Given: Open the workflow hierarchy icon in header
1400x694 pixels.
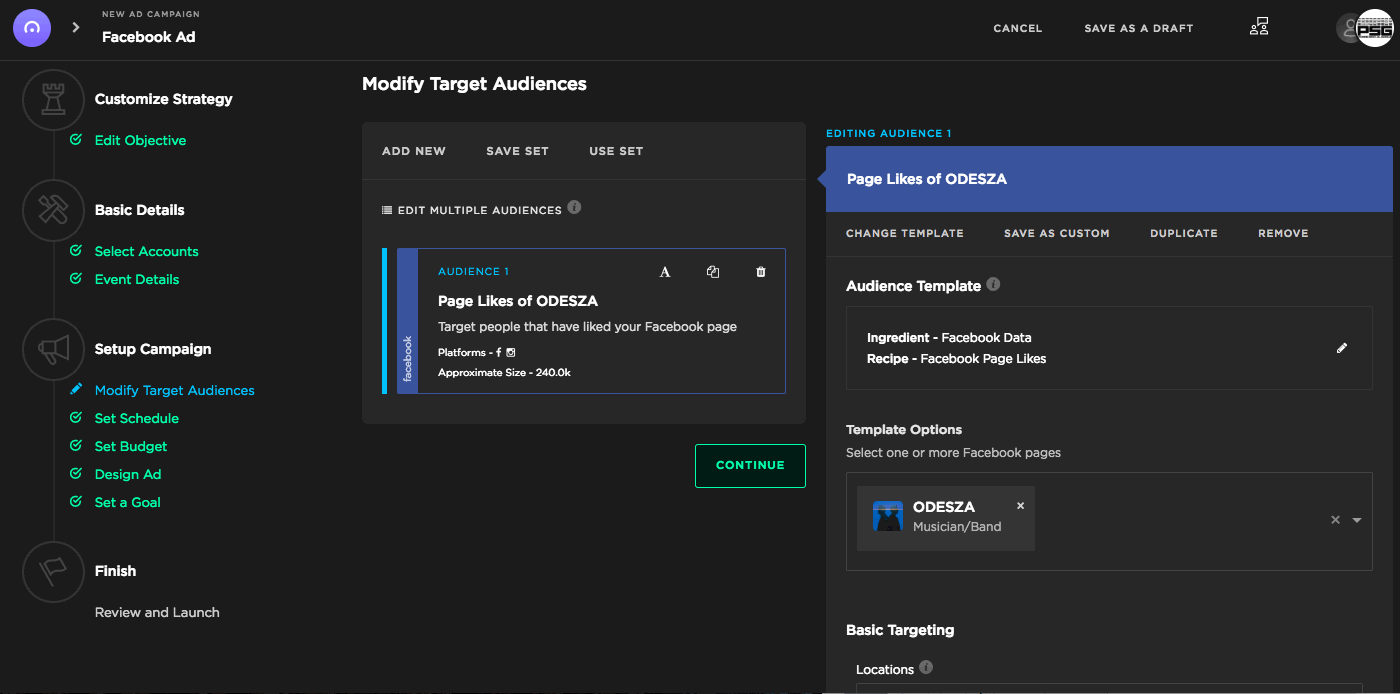Looking at the screenshot, I should [1259, 27].
